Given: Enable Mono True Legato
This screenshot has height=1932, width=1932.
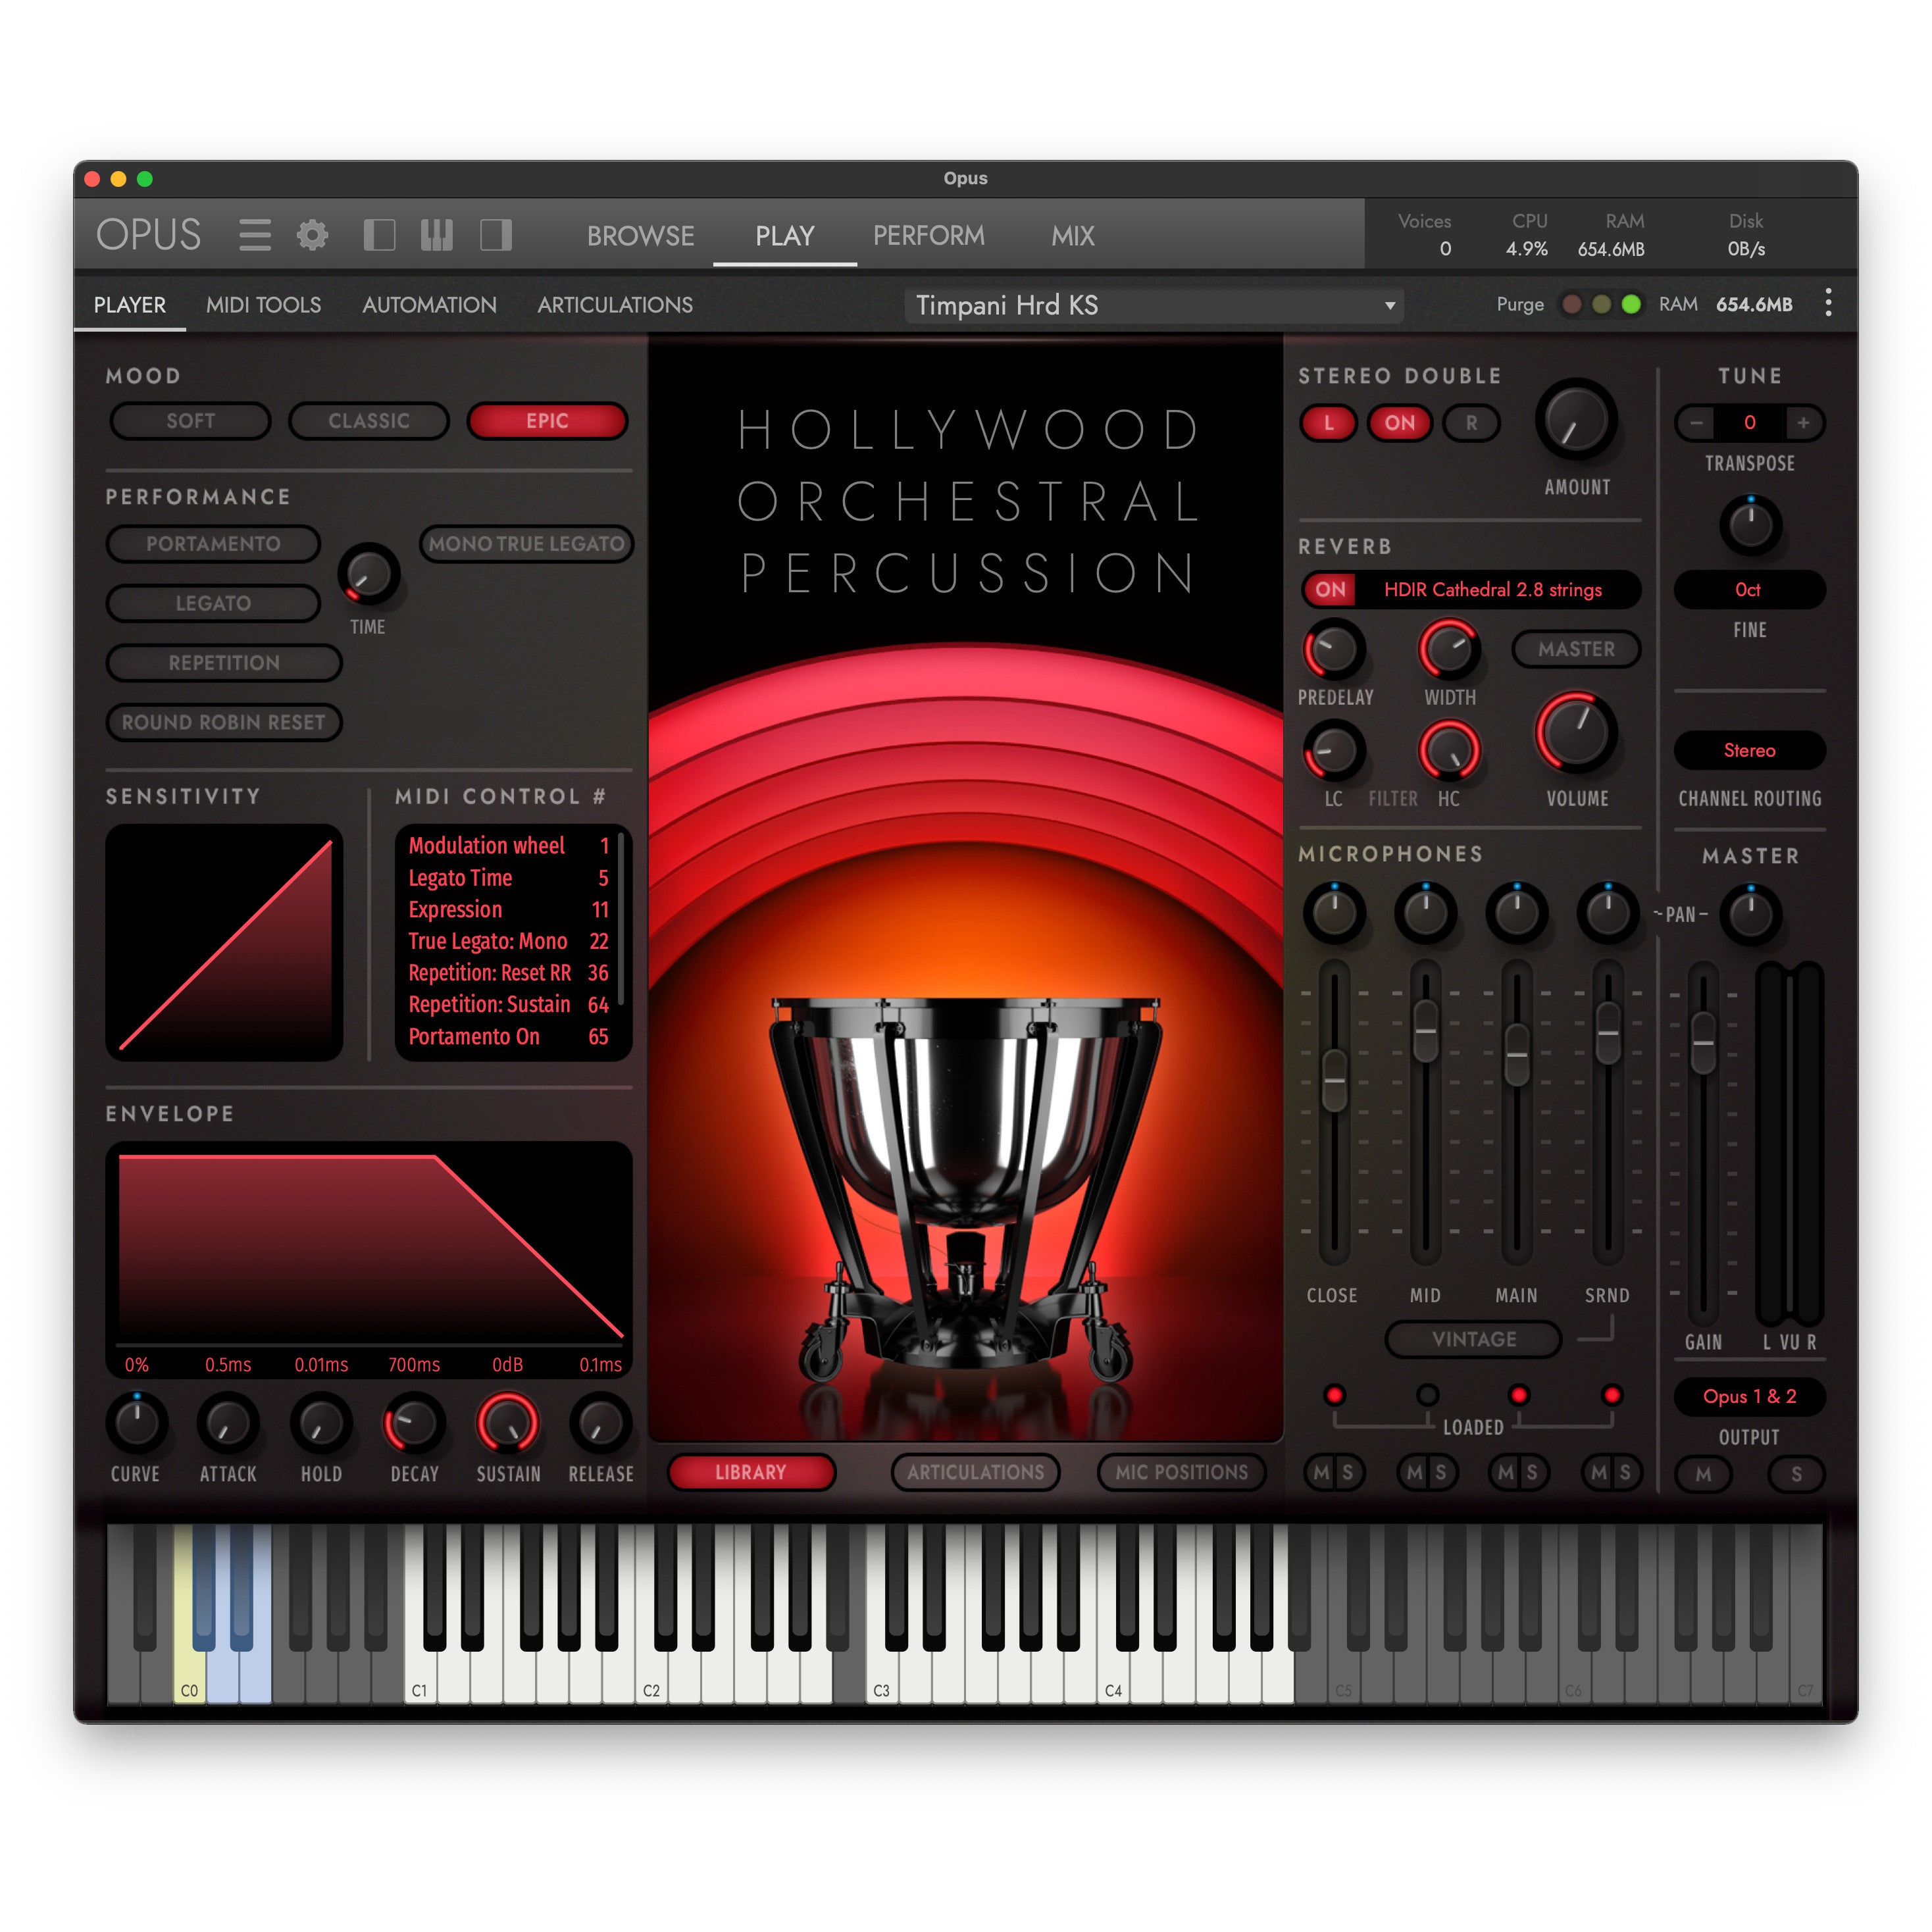Looking at the screenshot, I should [x=526, y=544].
